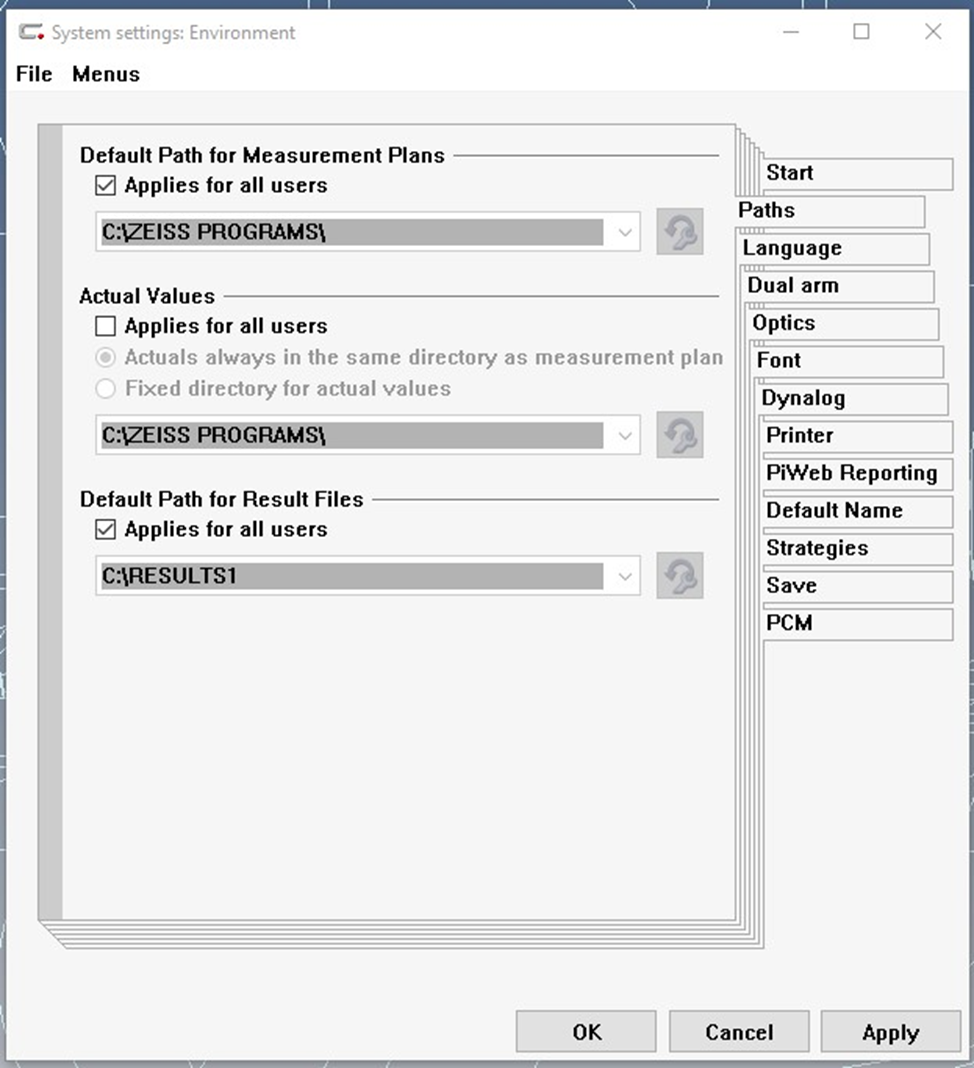Expand the Result Files path dropdown
This screenshot has width=974, height=1068.
[625, 576]
